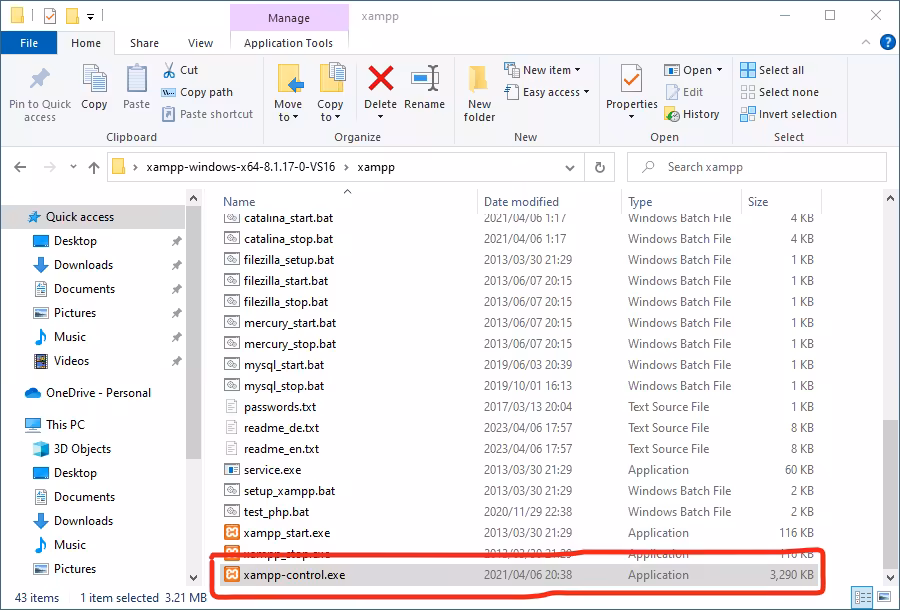Viewport: 900px width, 610px height.
Task: Switch to the Home tab
Action: (86, 43)
